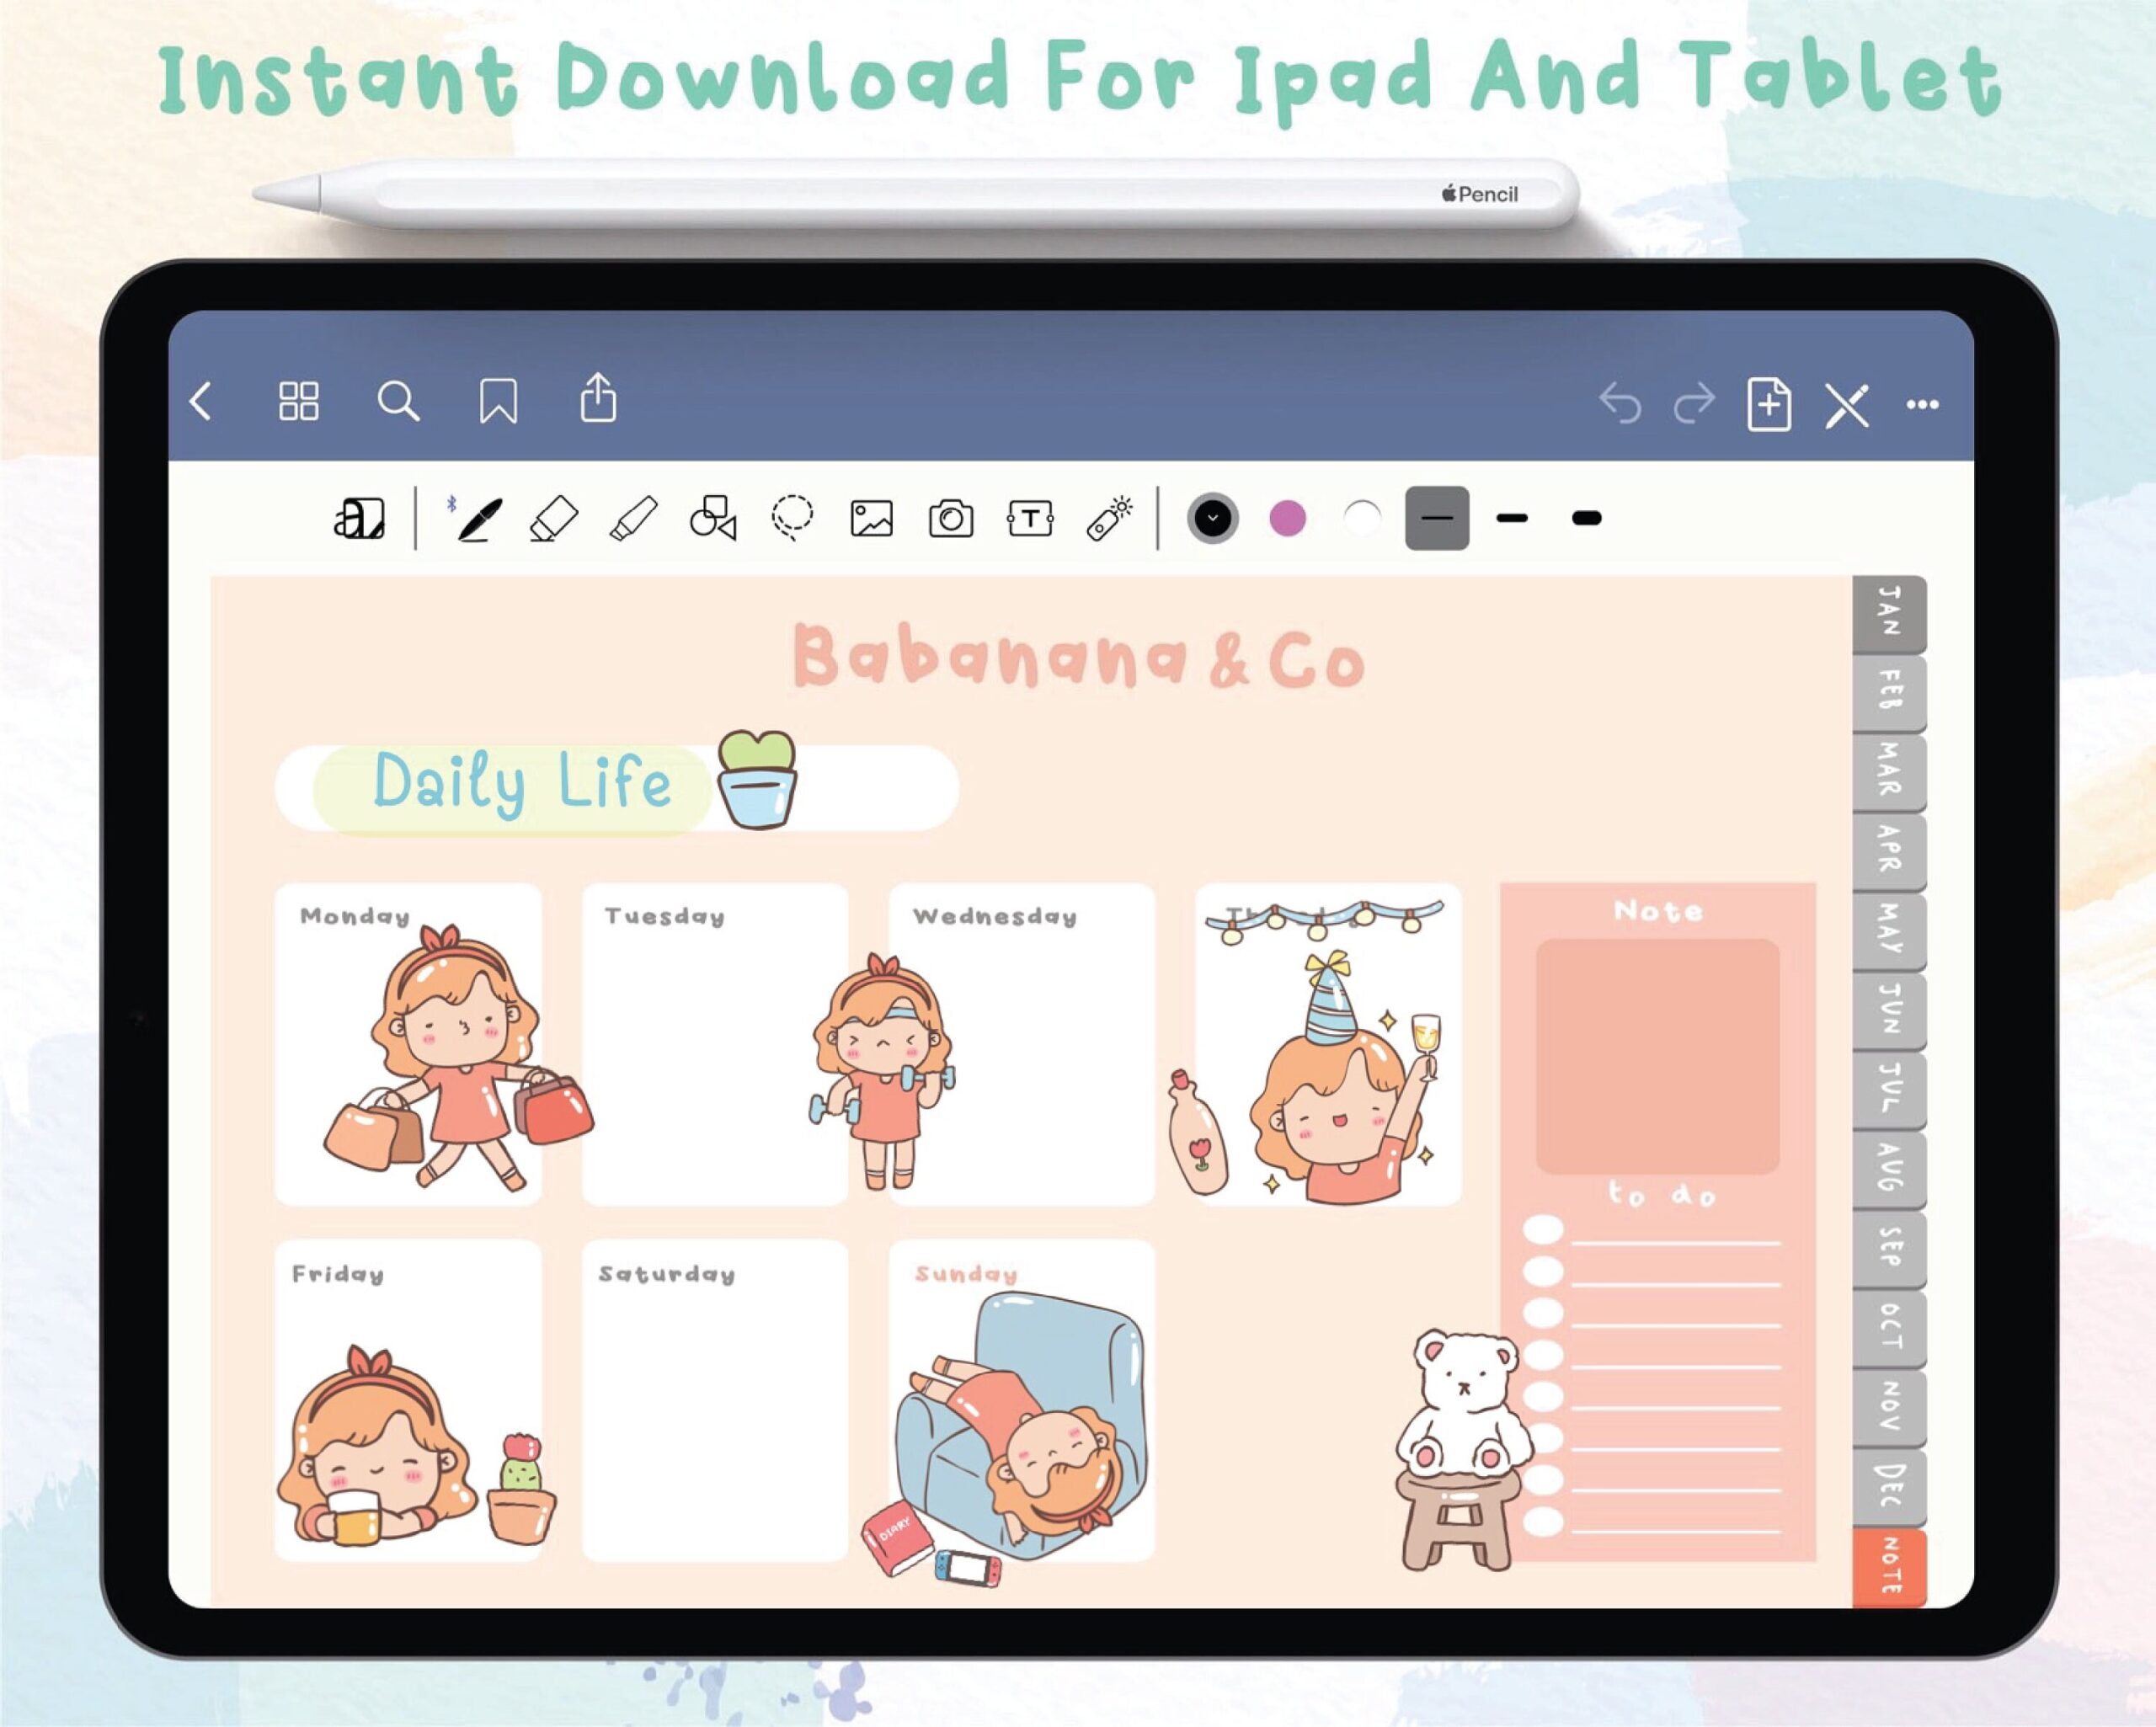The image size is (2156, 1727).
Task: Undo the last action
Action: (1620, 404)
